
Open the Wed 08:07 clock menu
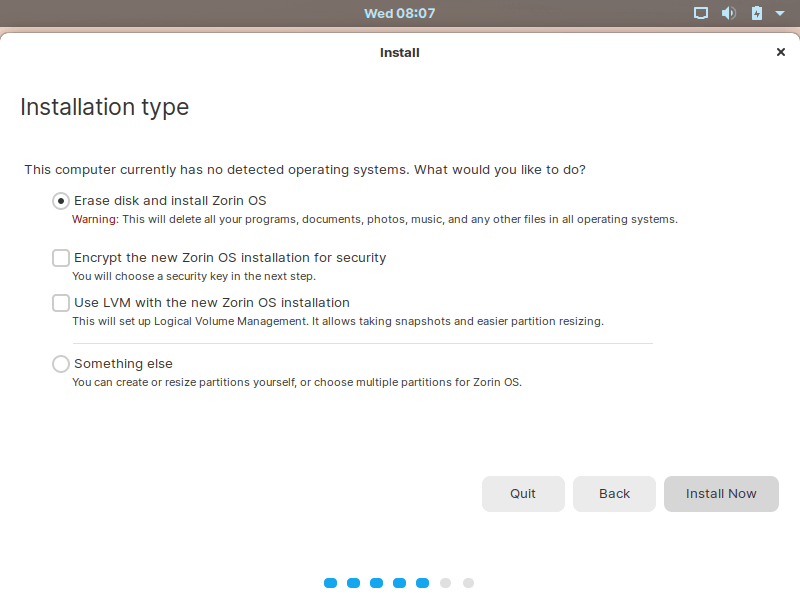[399, 13]
